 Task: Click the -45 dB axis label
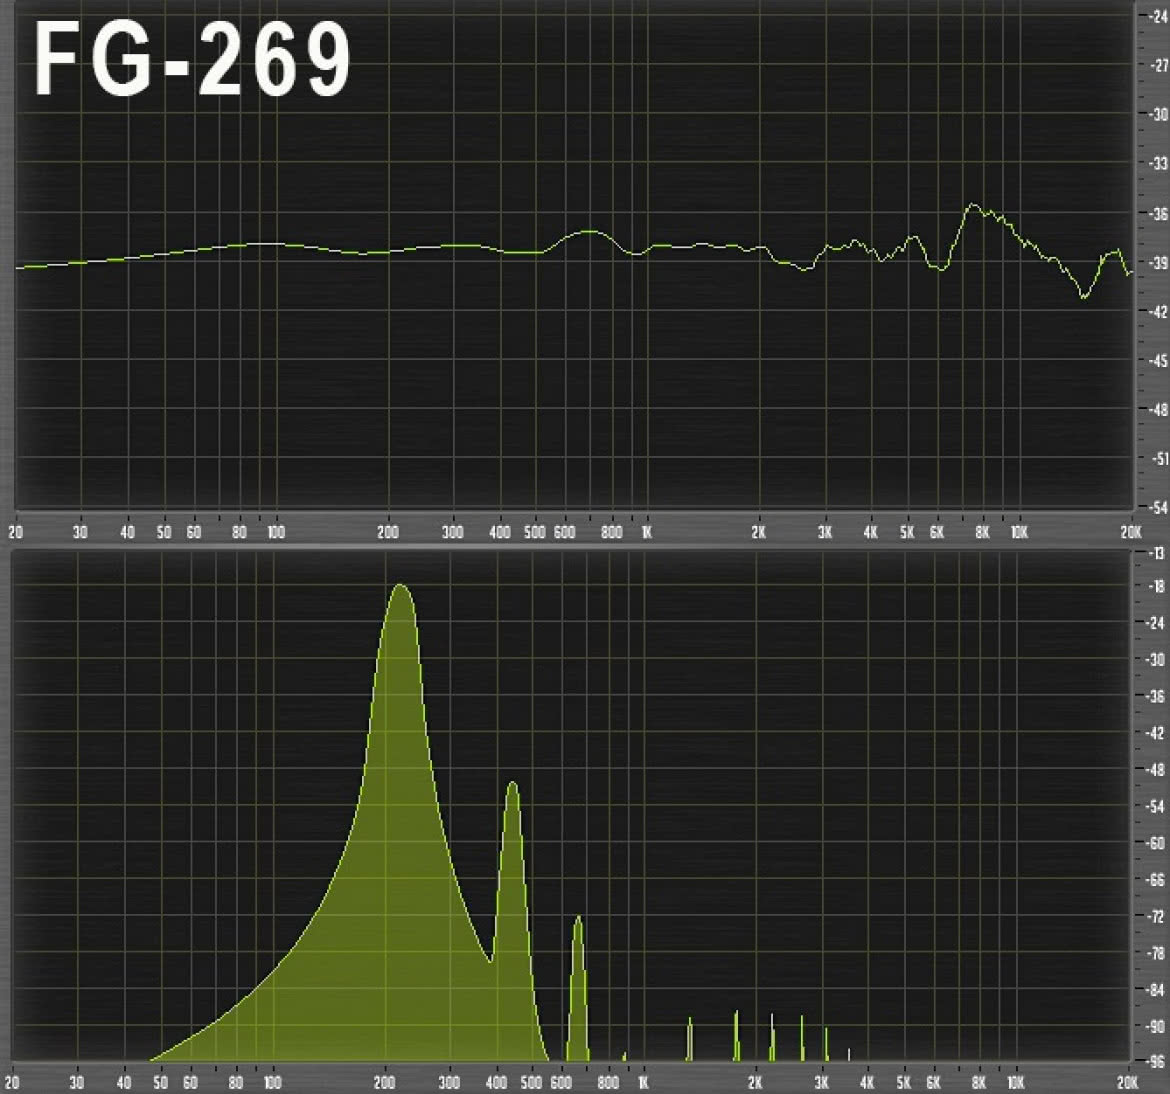tap(1158, 361)
